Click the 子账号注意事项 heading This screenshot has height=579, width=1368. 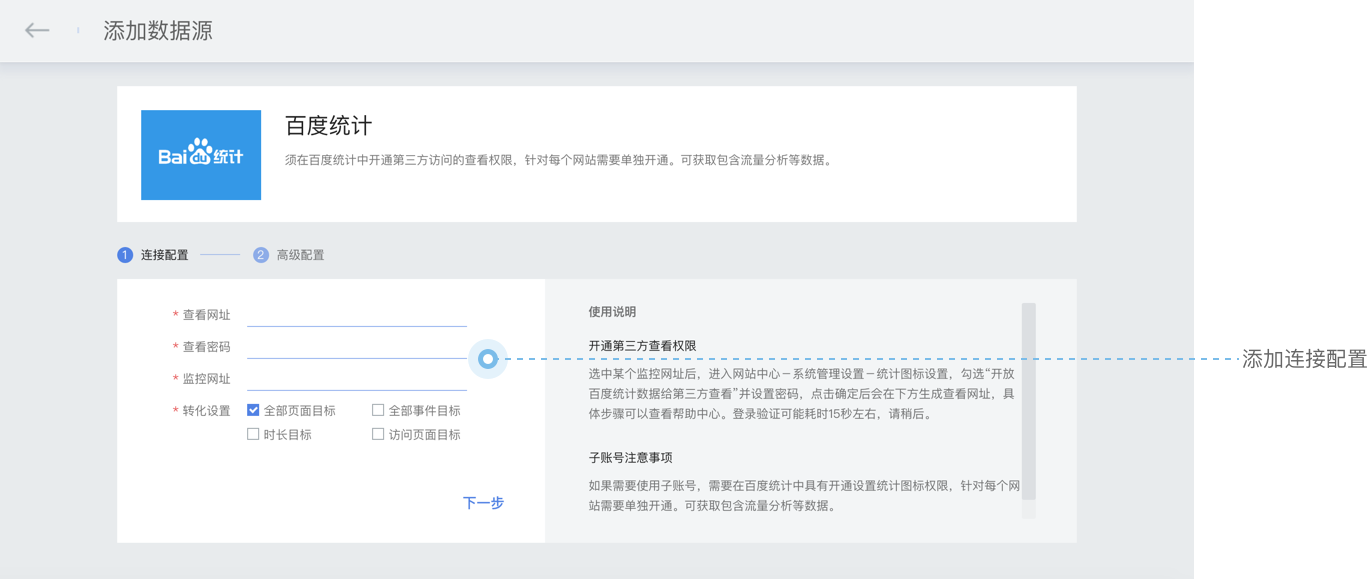click(630, 458)
